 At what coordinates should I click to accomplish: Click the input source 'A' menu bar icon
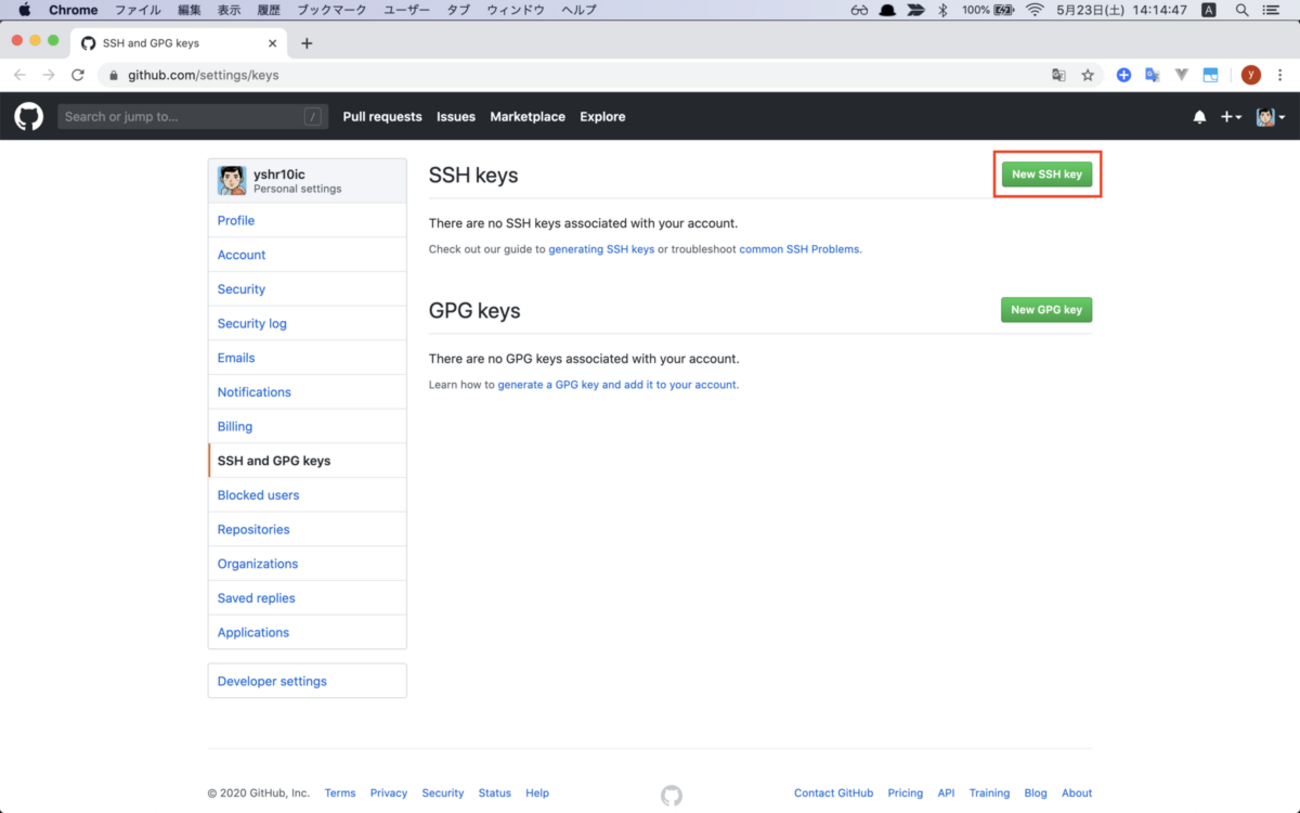pos(1209,10)
